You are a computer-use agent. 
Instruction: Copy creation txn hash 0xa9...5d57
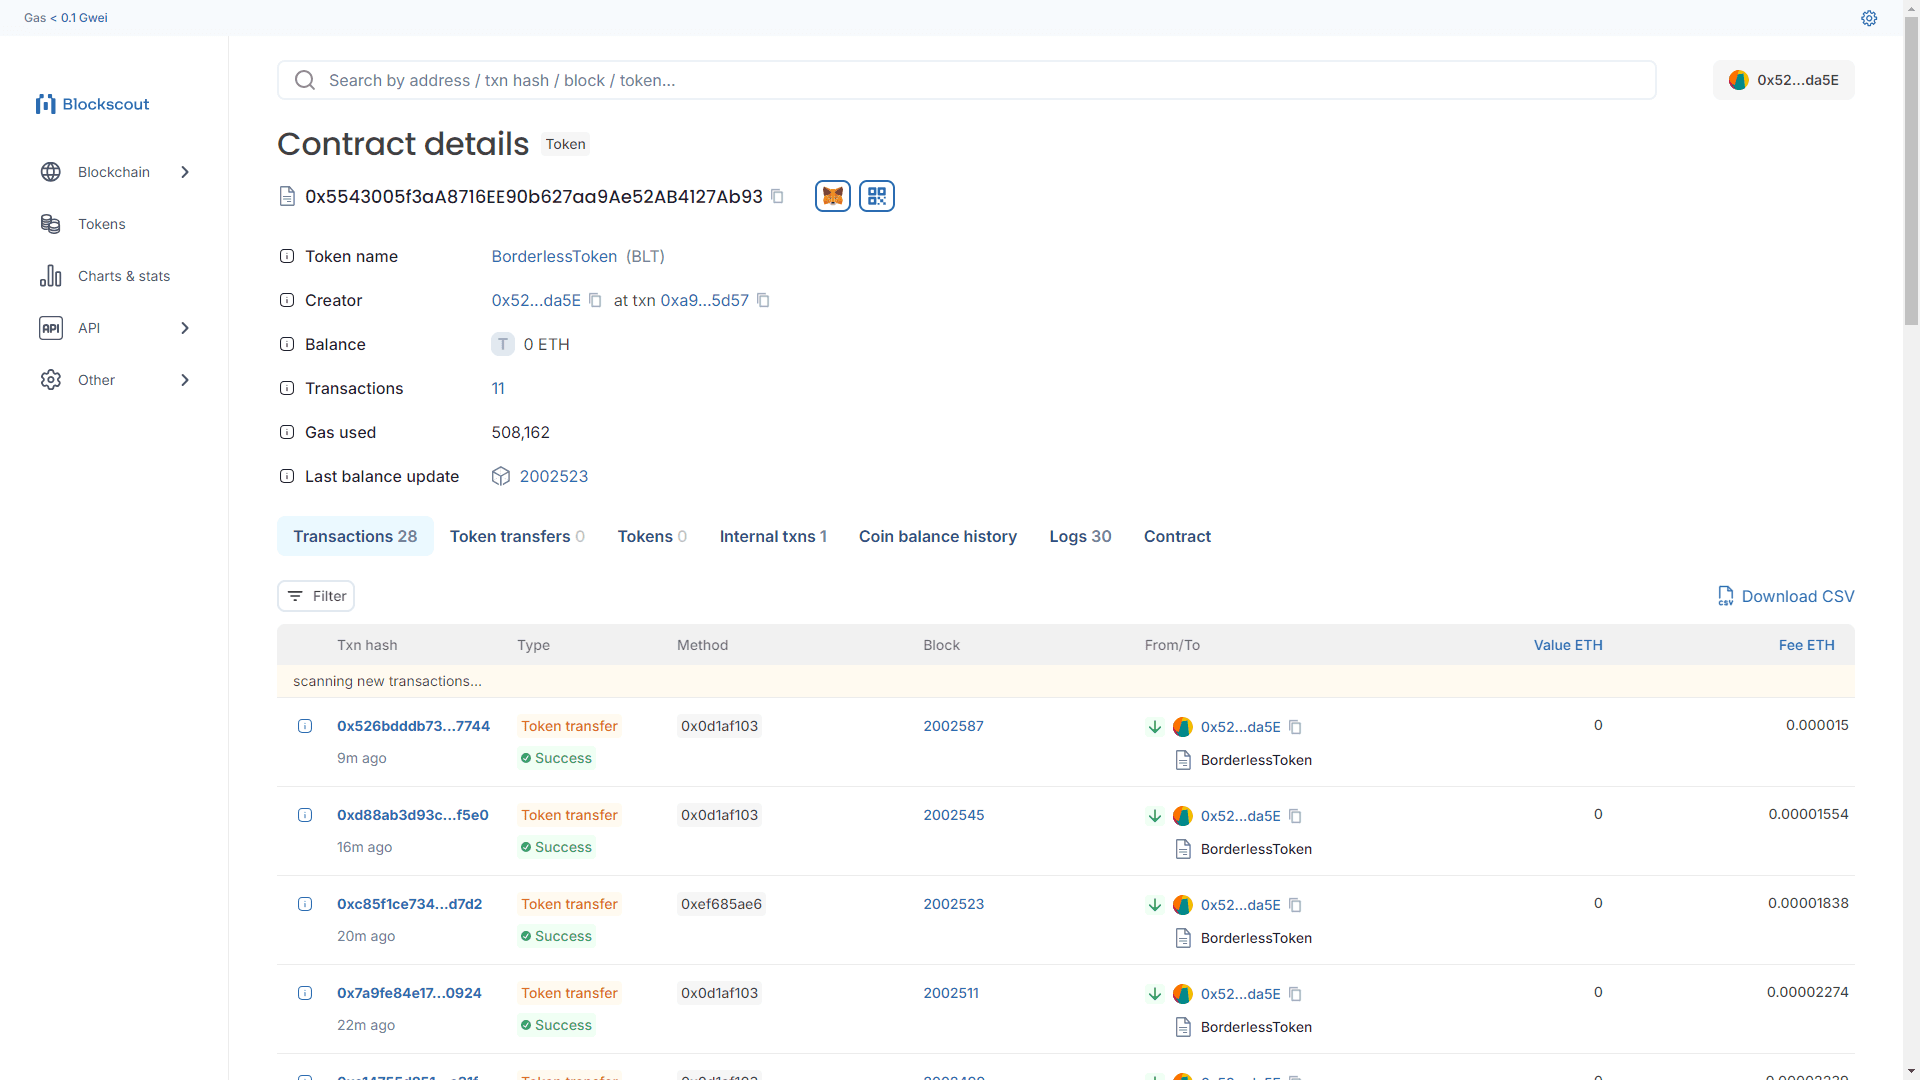tap(763, 300)
